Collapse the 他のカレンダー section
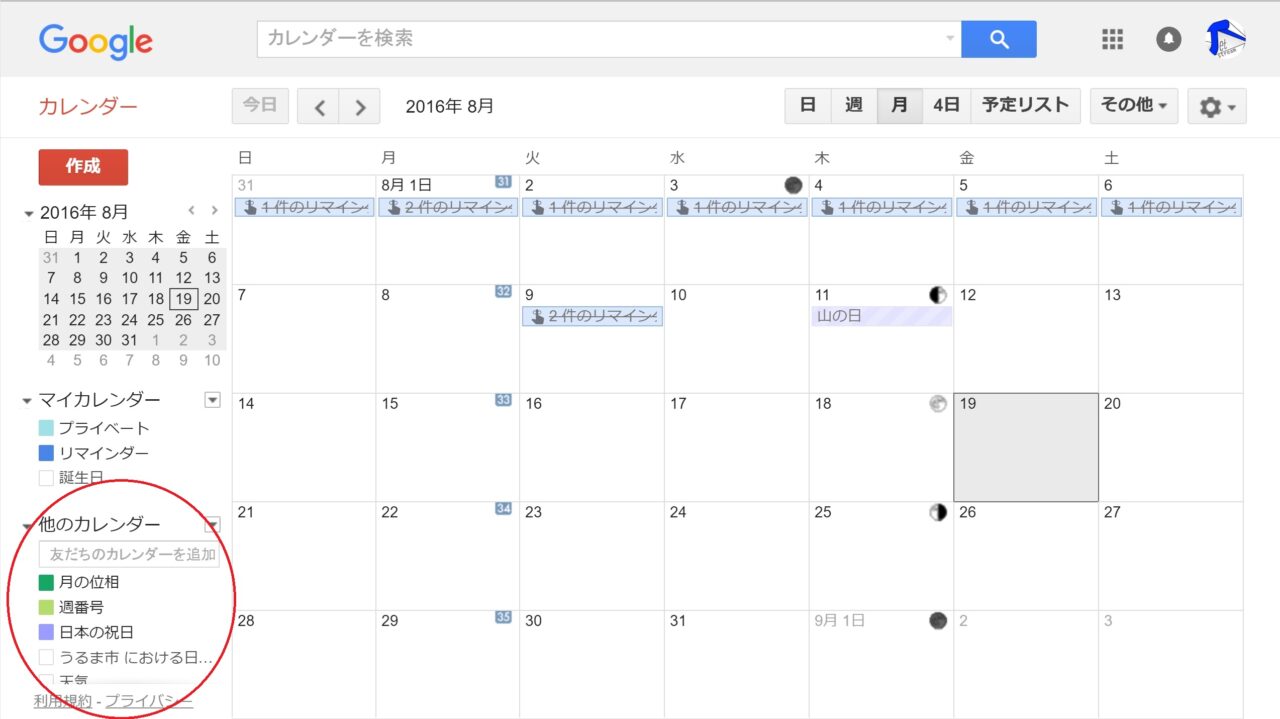1280x719 pixels. pyautogui.click(x=28, y=525)
